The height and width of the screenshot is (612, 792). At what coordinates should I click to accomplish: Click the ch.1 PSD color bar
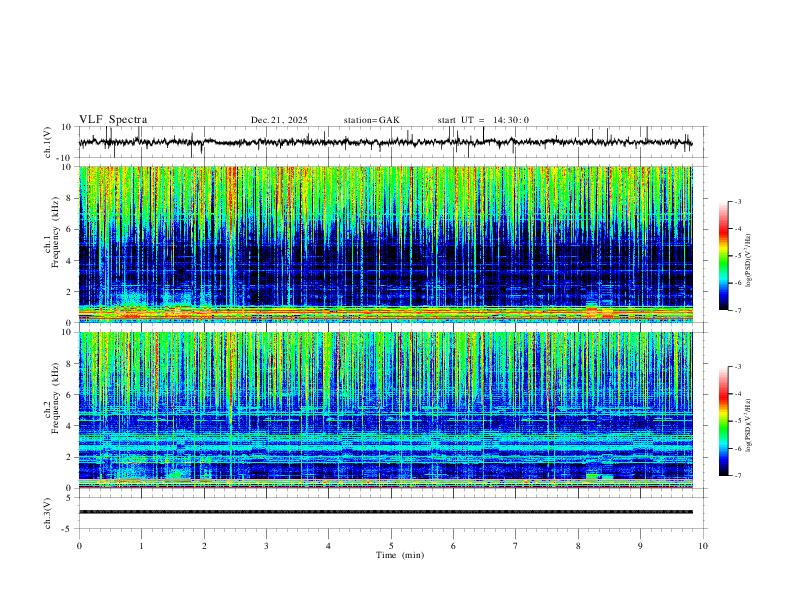pyautogui.click(x=724, y=256)
